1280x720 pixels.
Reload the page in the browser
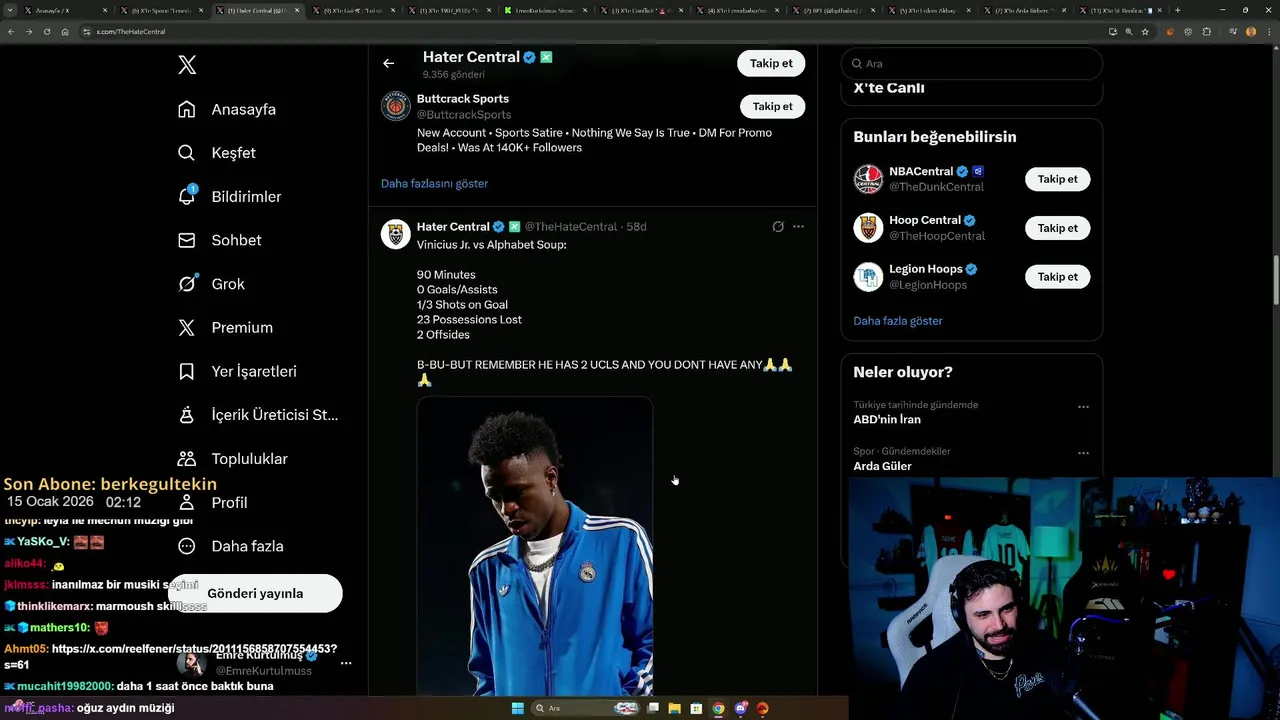tap(47, 31)
